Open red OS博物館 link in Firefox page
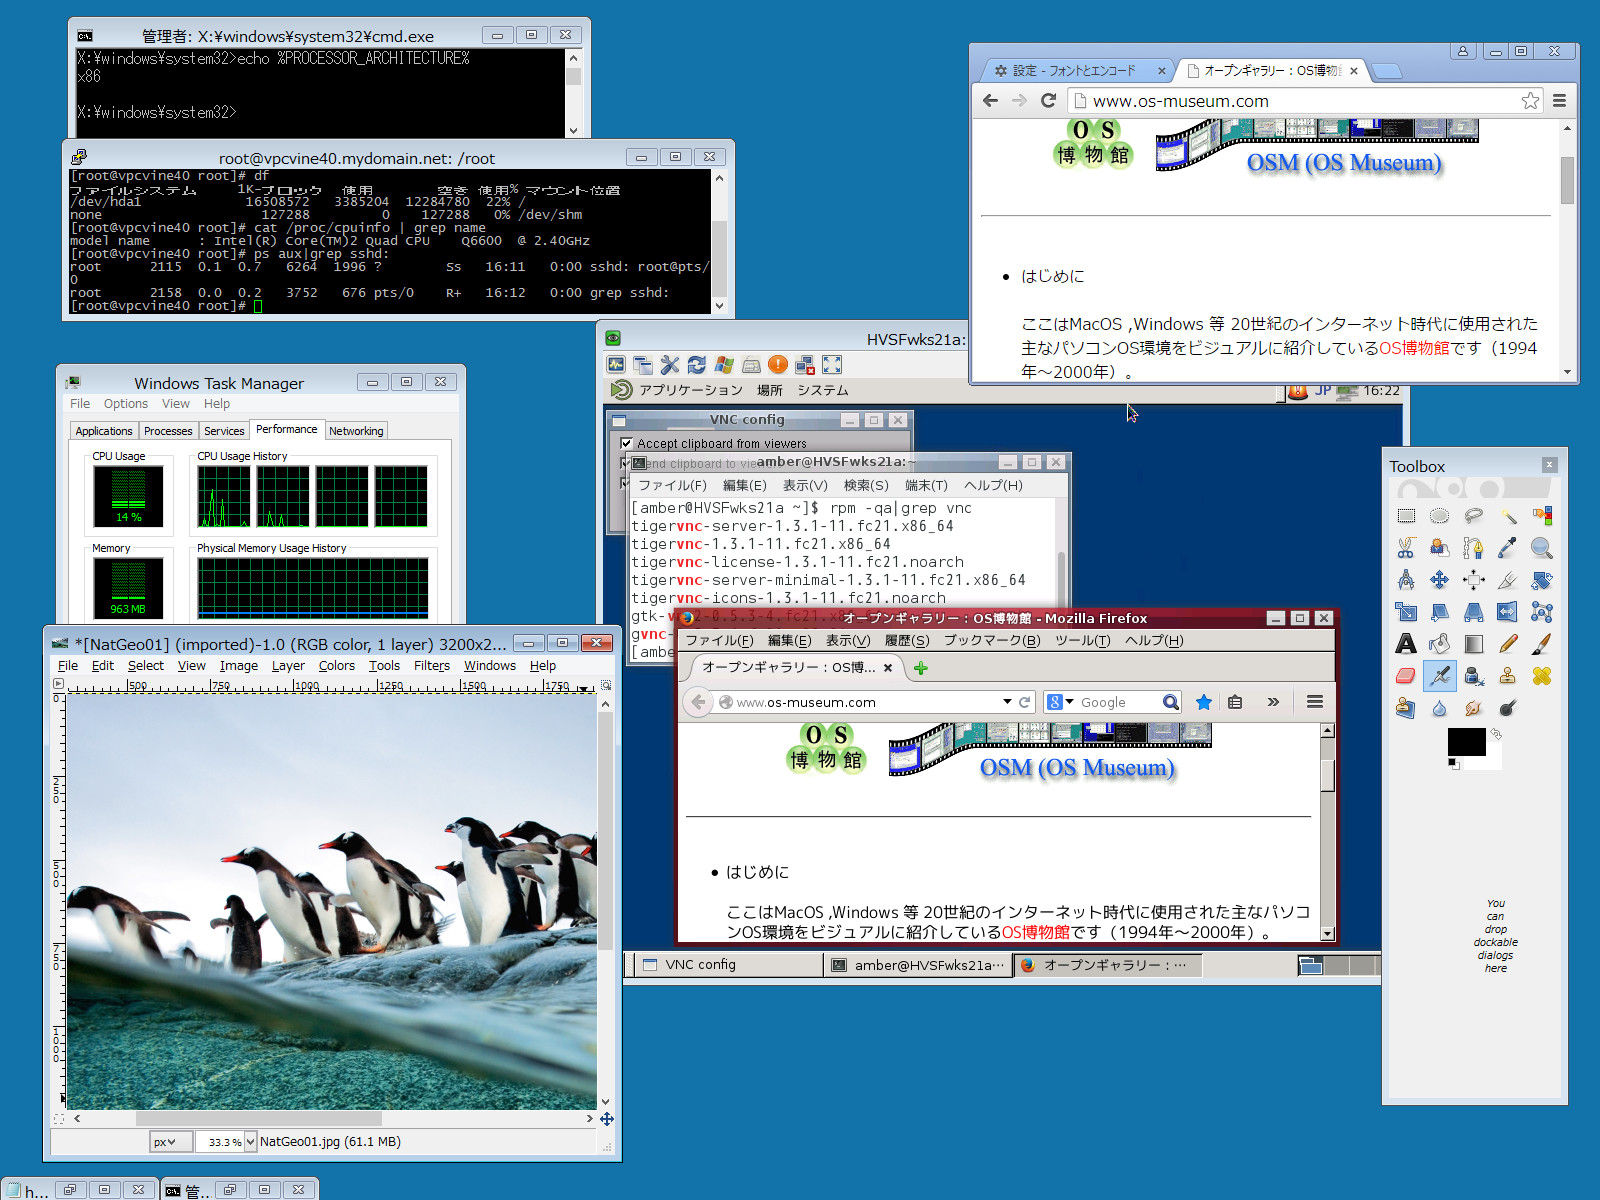This screenshot has height=1200, width=1600. tap(1036, 932)
